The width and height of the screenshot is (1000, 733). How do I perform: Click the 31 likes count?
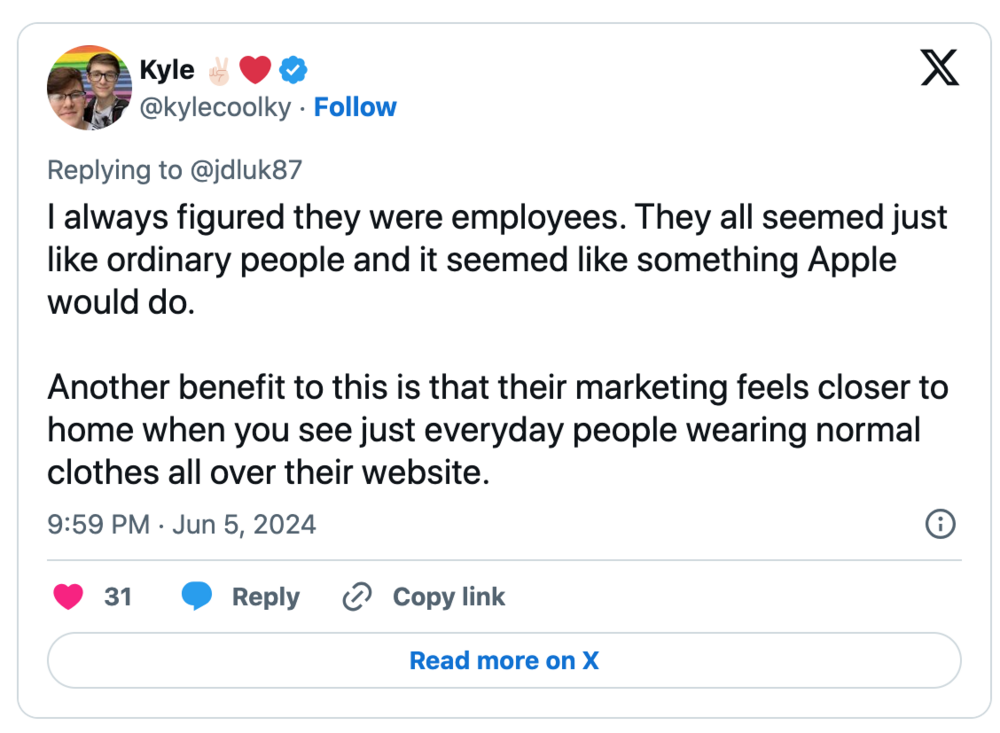click(x=118, y=597)
